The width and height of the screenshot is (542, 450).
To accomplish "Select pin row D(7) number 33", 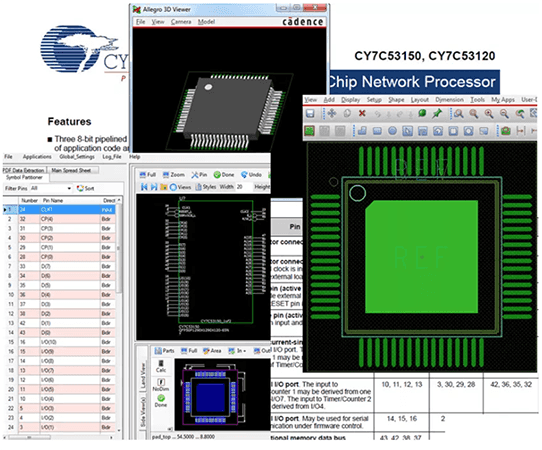I will pos(59,266).
